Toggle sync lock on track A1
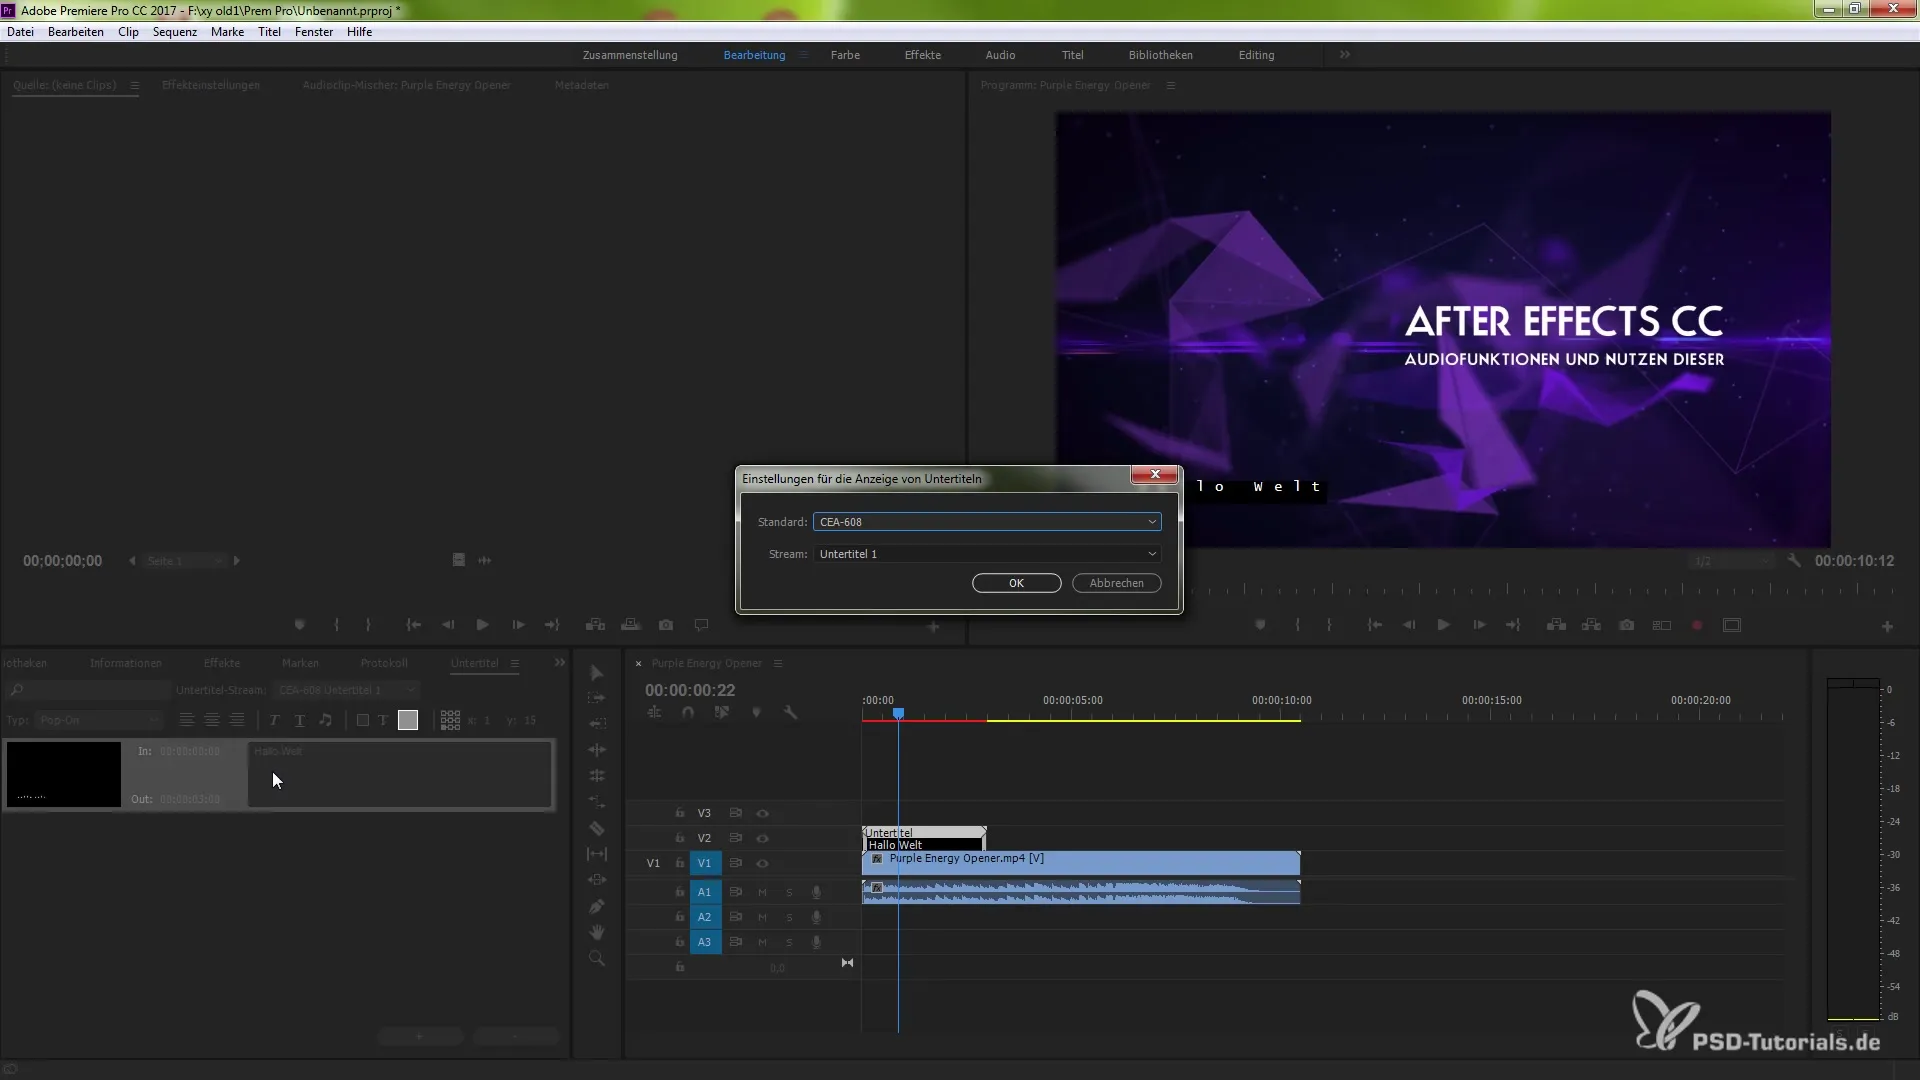The width and height of the screenshot is (1920, 1080). pyautogui.click(x=736, y=892)
